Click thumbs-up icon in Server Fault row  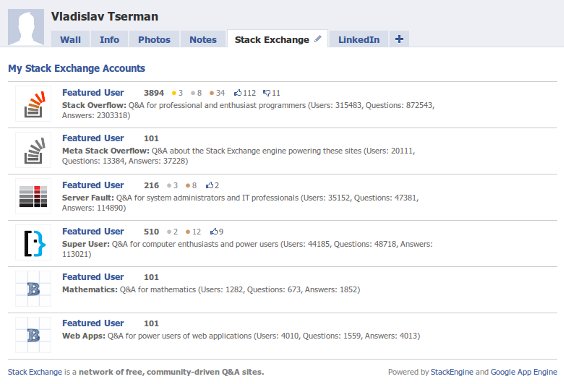210,185
